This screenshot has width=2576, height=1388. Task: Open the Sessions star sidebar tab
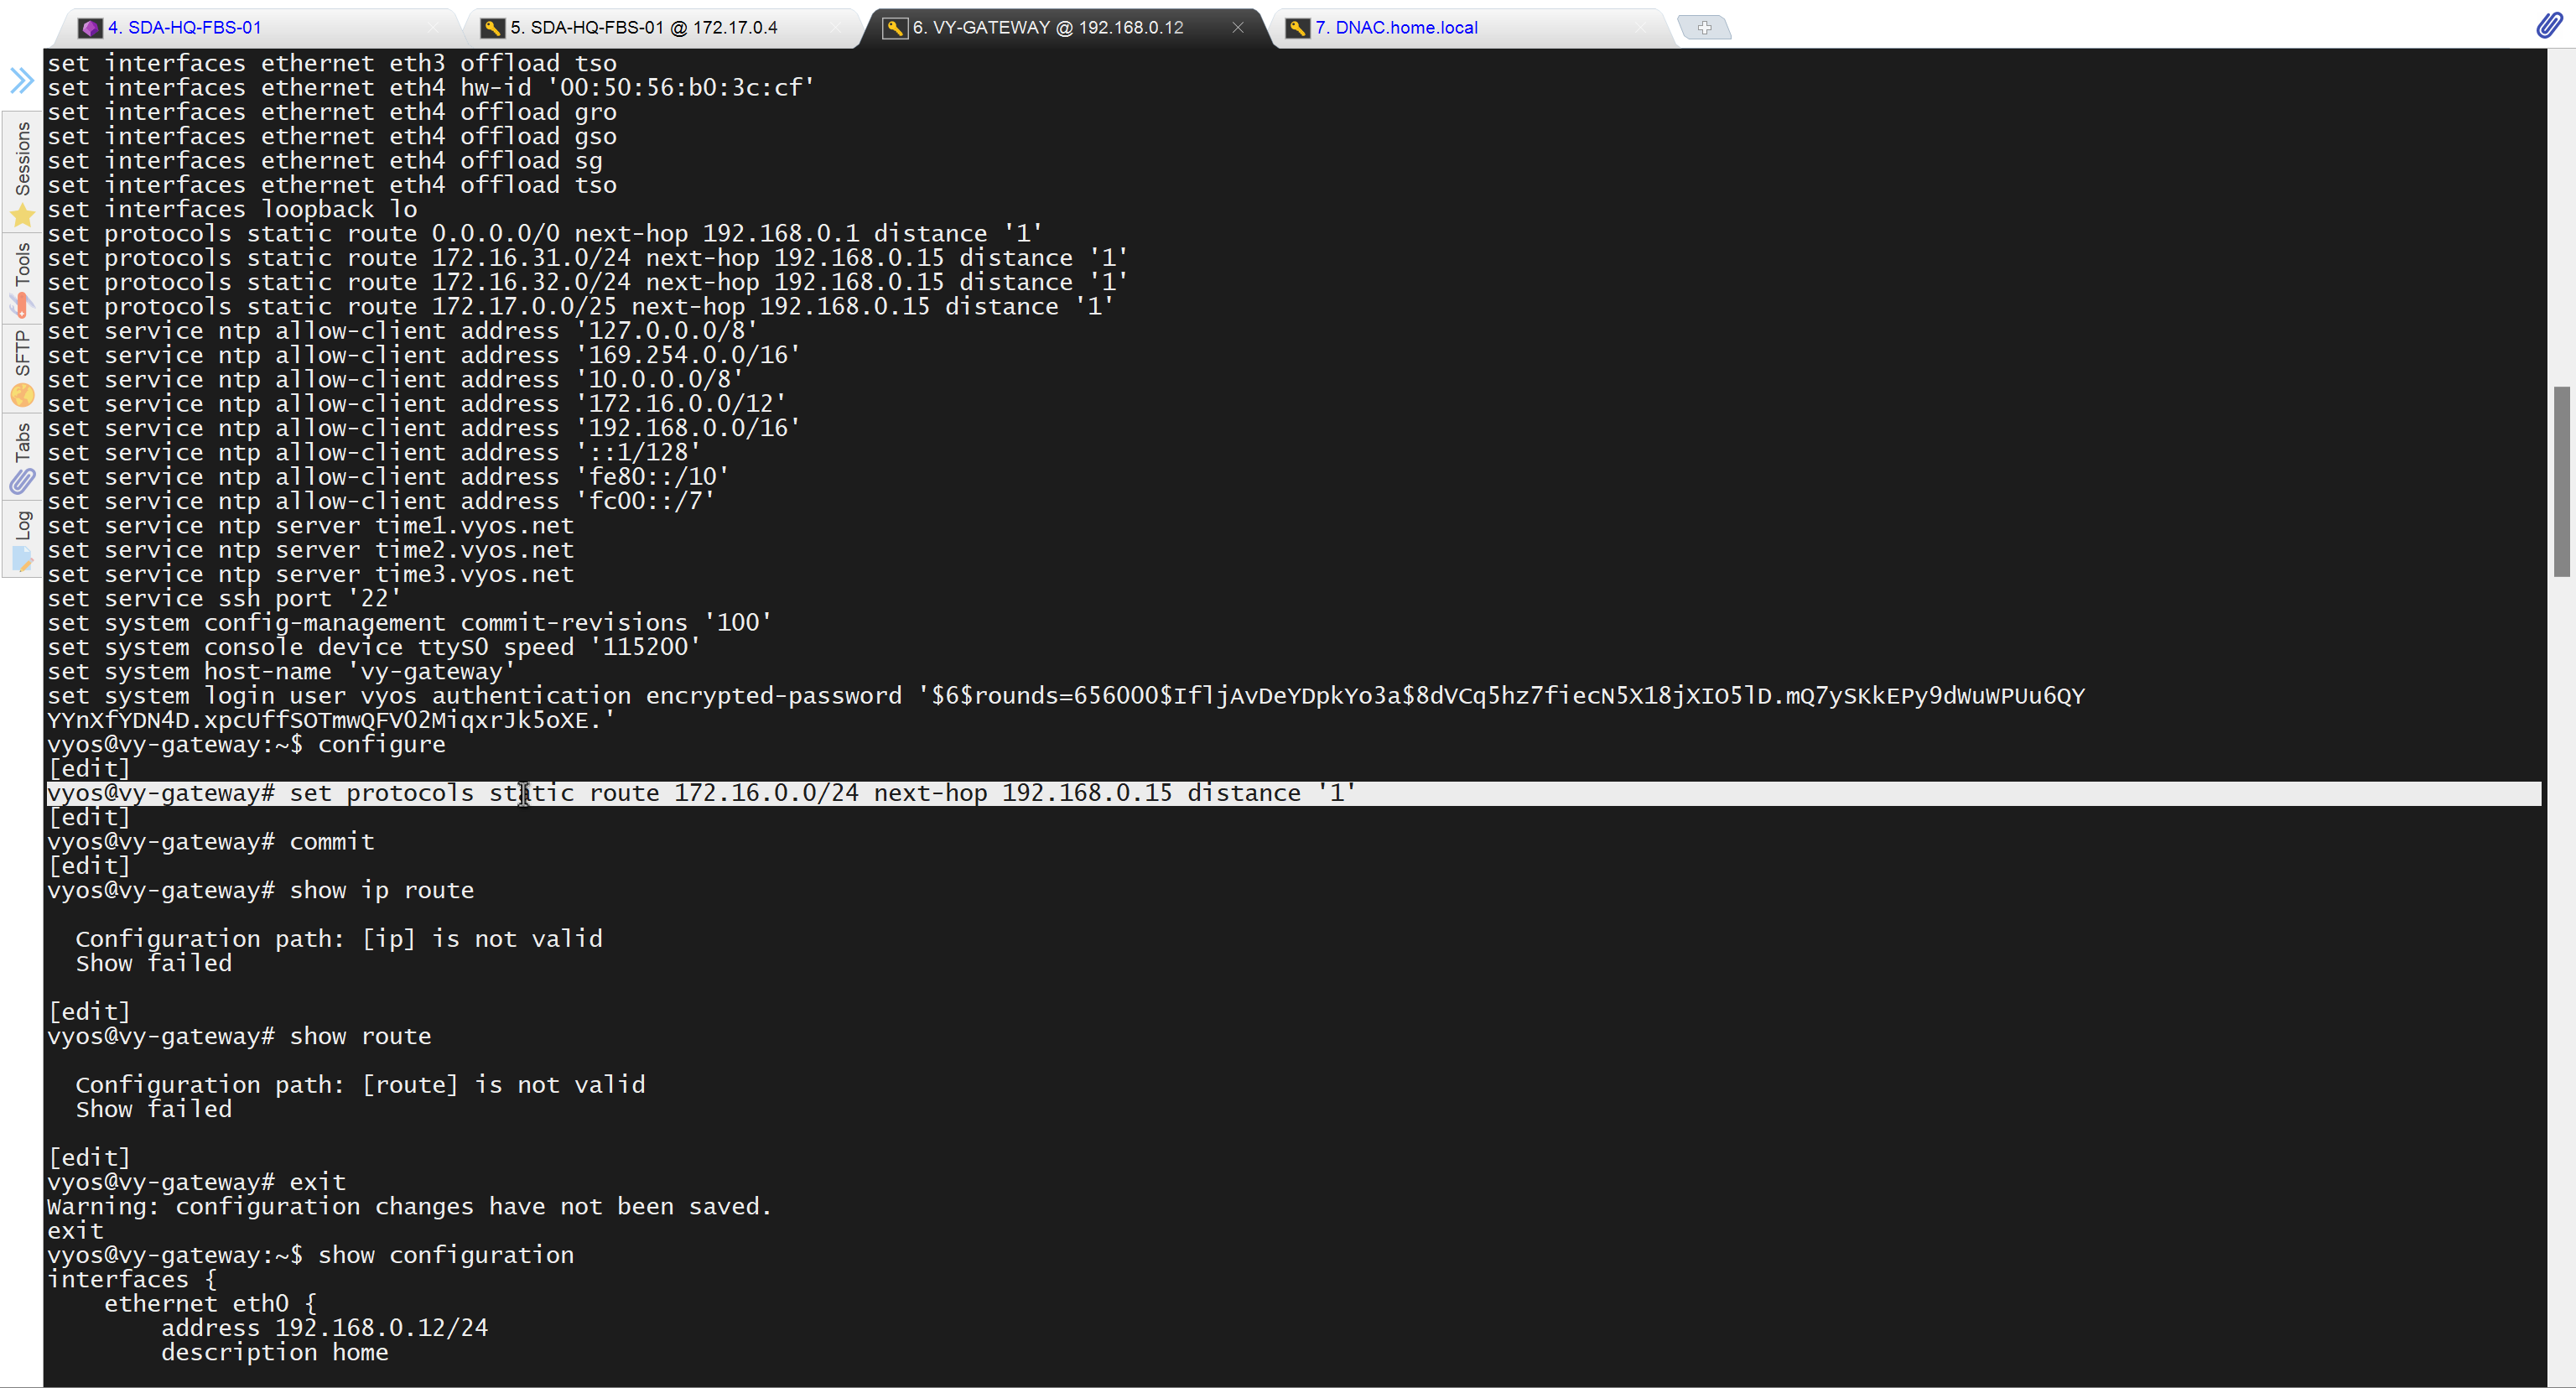point(22,172)
